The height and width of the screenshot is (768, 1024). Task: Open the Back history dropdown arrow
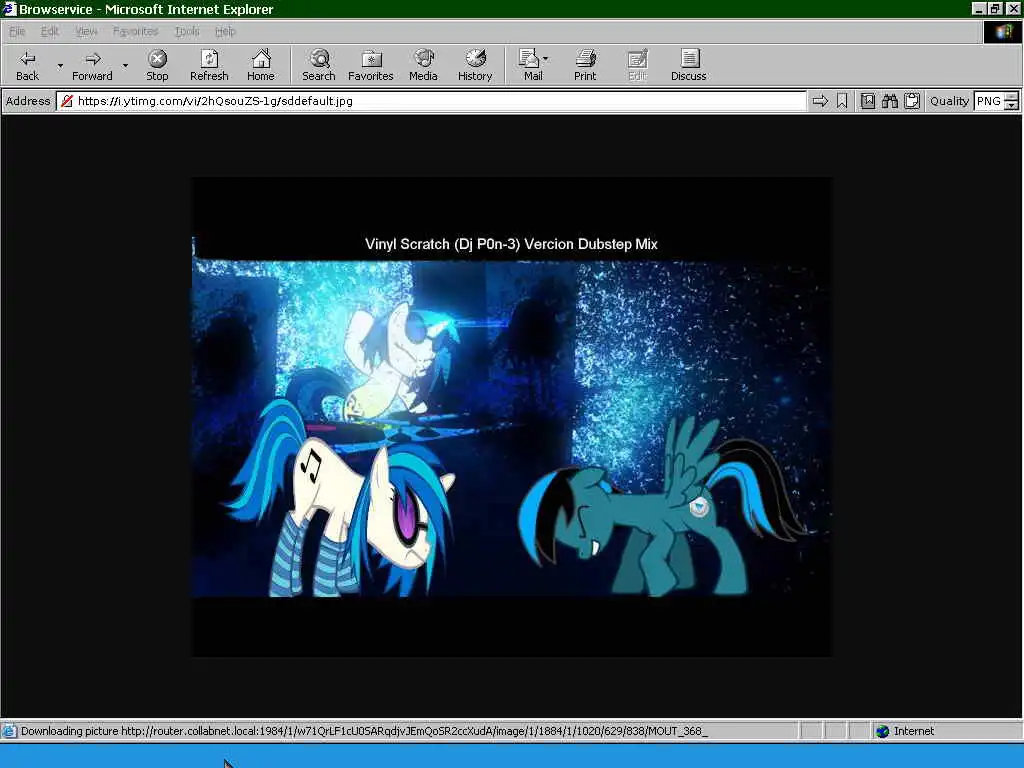pos(60,65)
